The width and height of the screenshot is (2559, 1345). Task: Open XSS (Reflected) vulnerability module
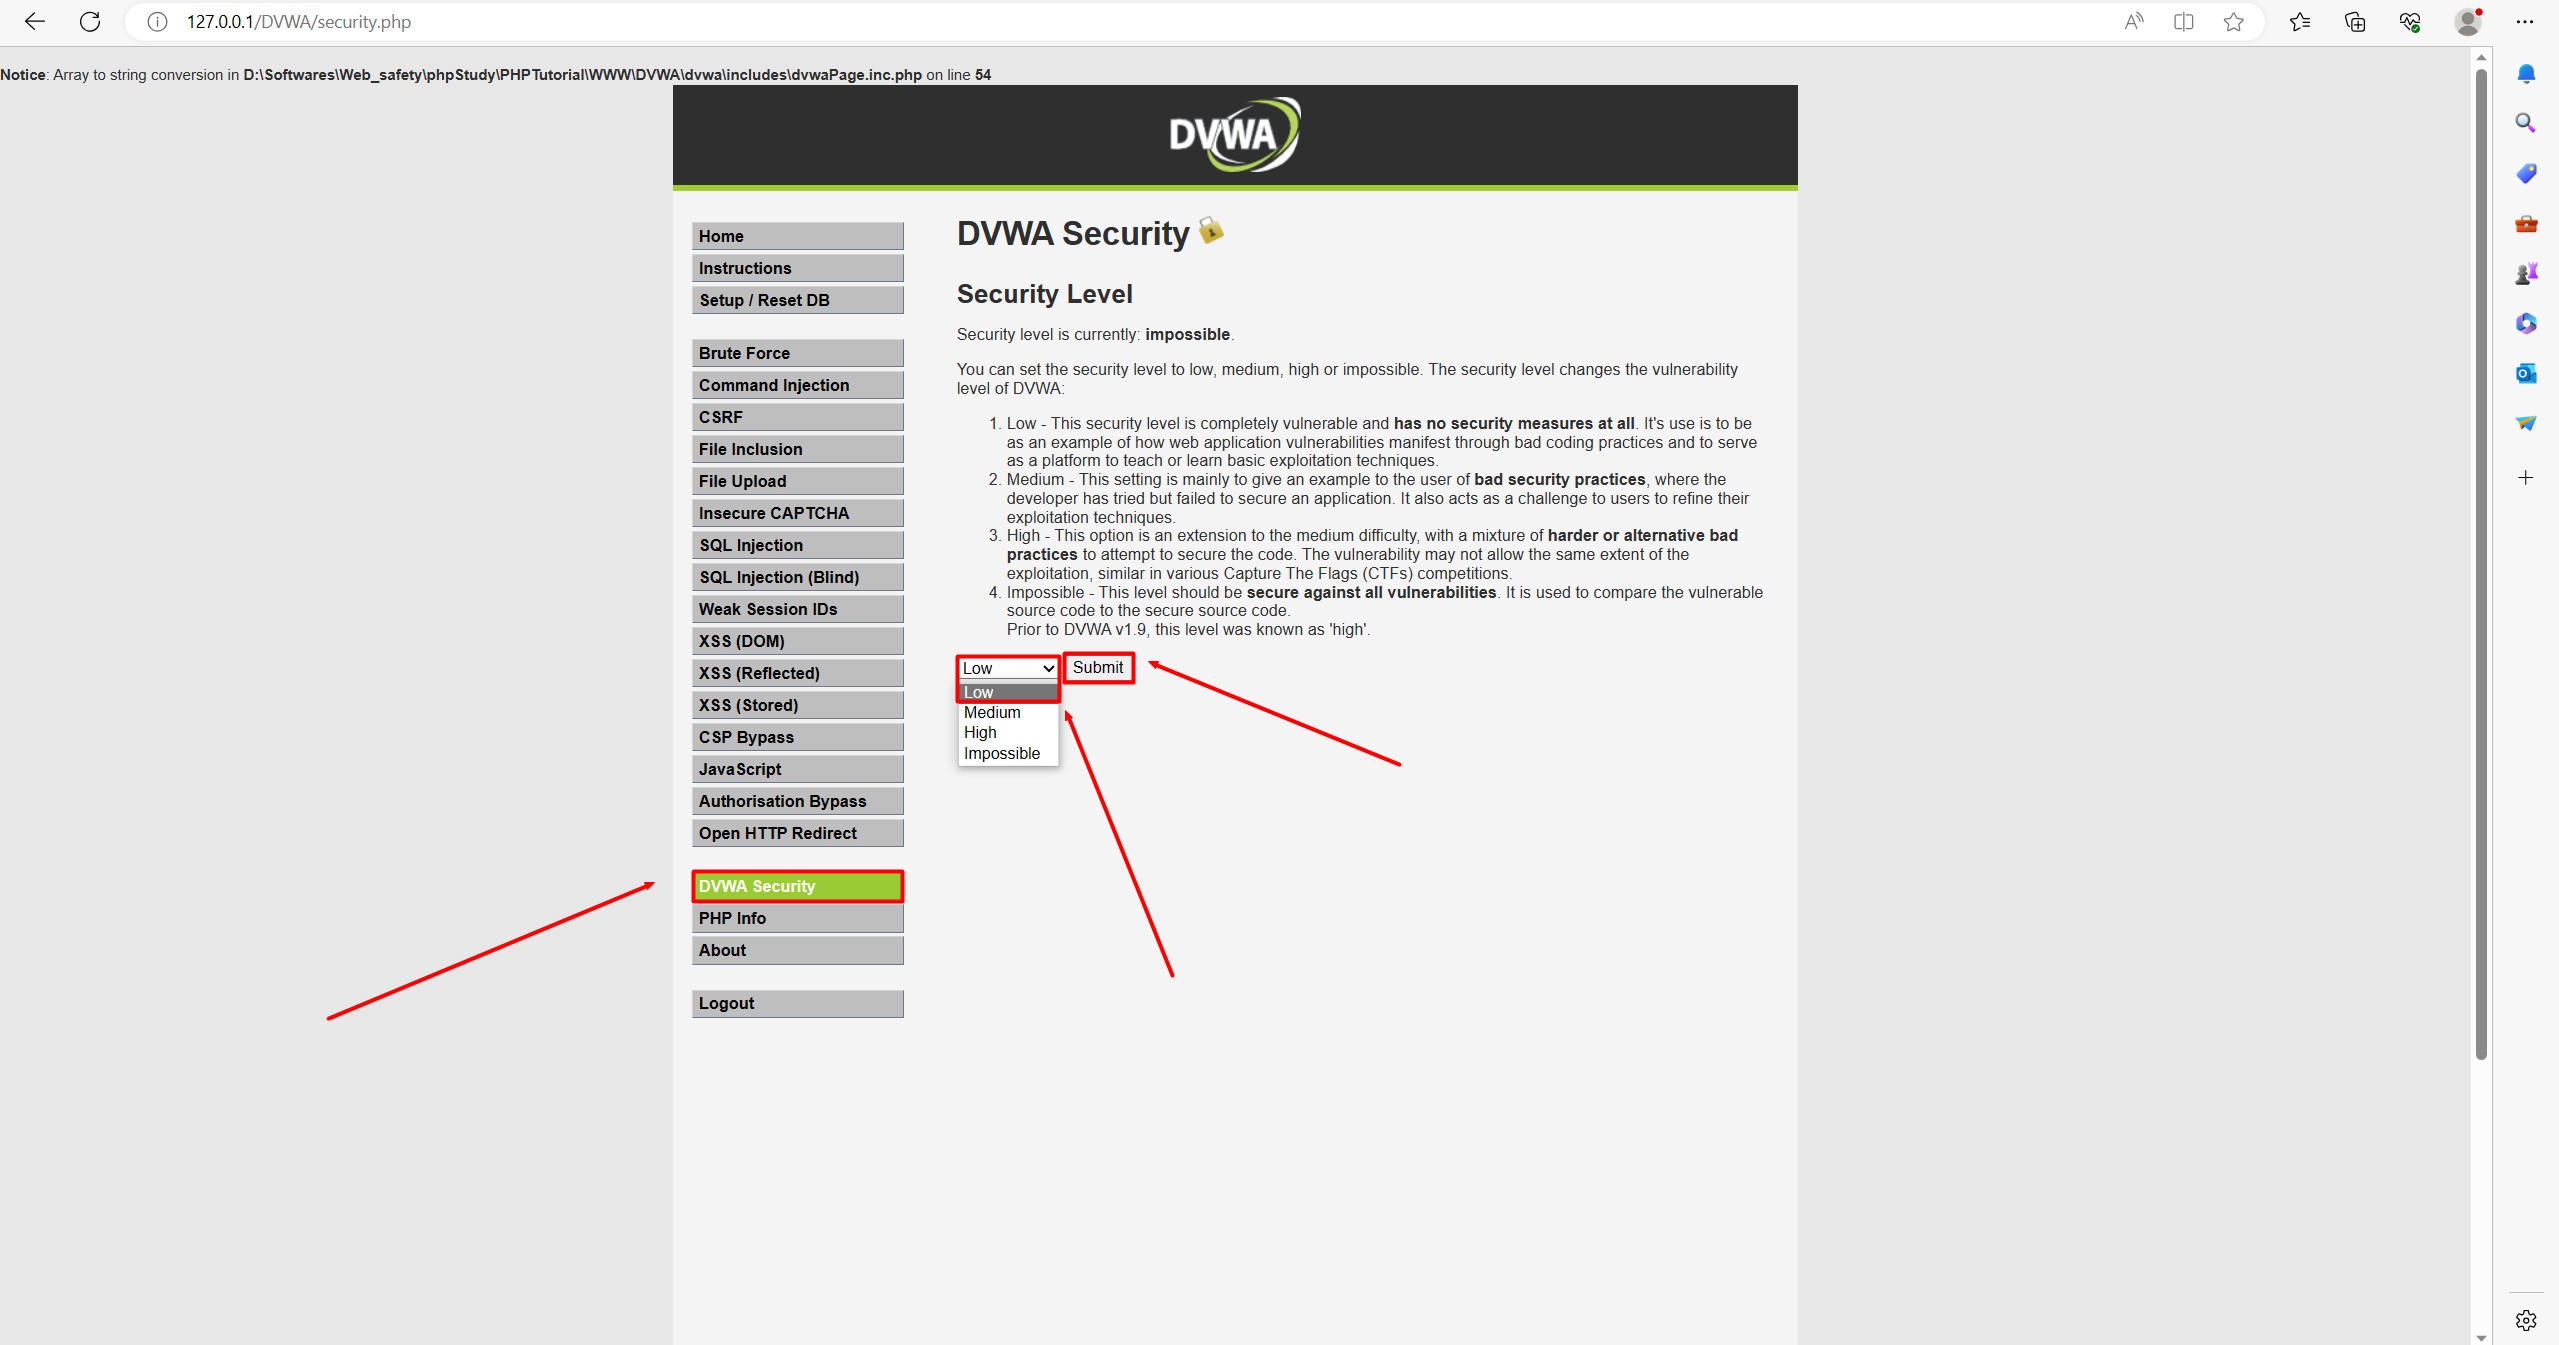click(x=795, y=672)
